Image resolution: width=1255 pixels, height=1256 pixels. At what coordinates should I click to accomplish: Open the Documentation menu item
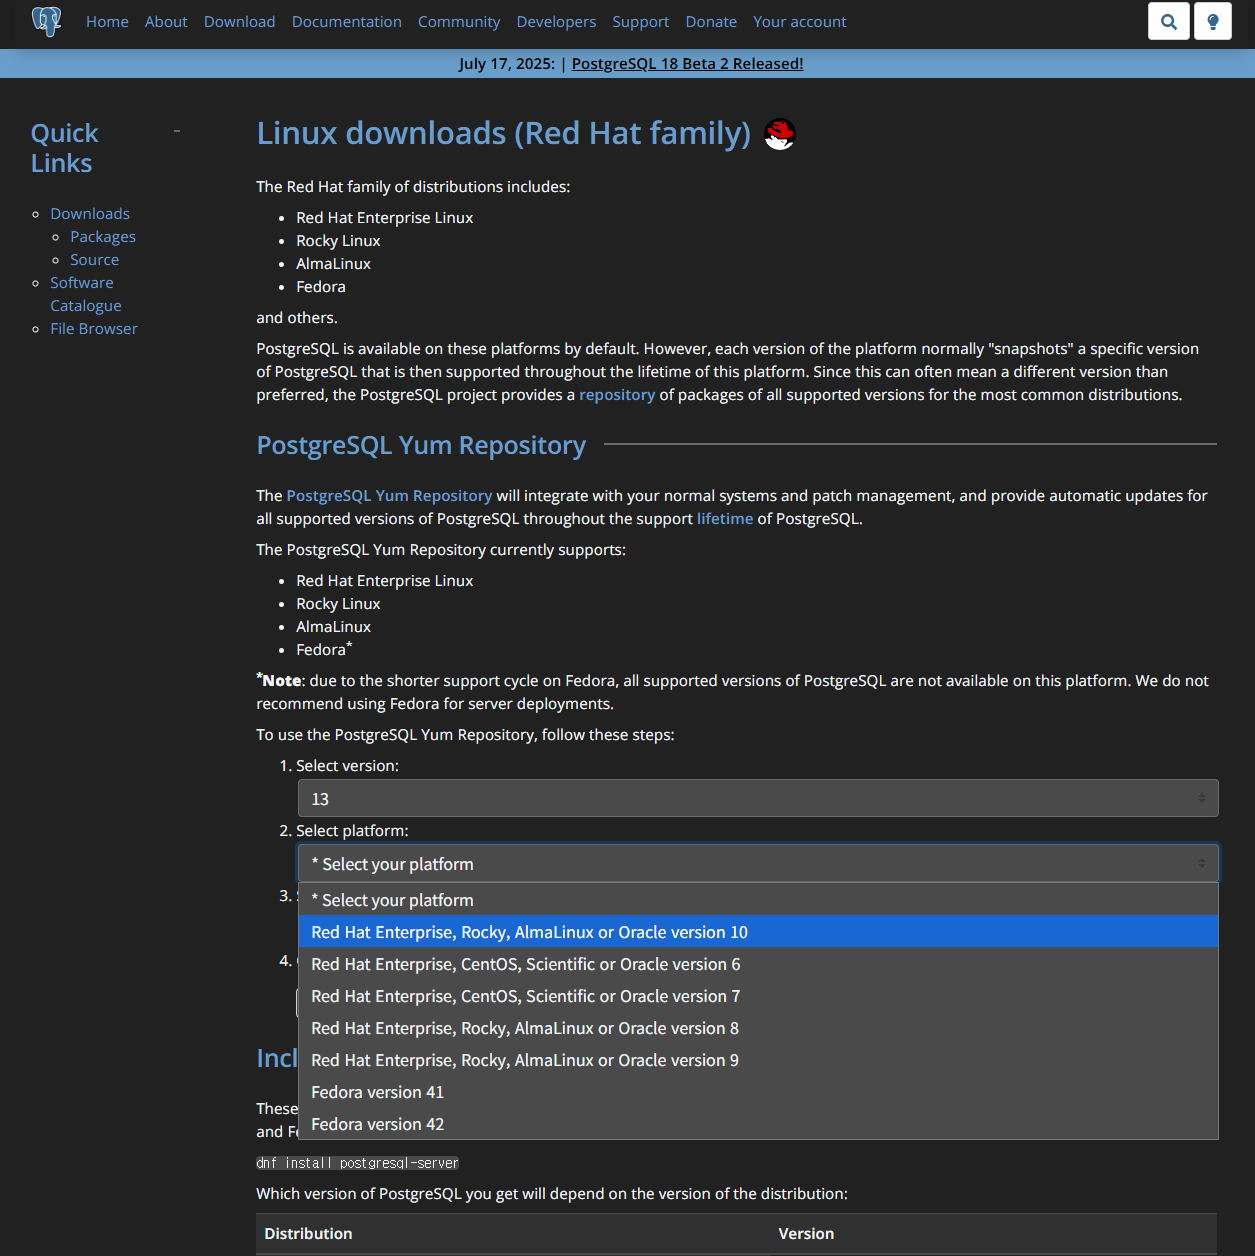coord(347,21)
